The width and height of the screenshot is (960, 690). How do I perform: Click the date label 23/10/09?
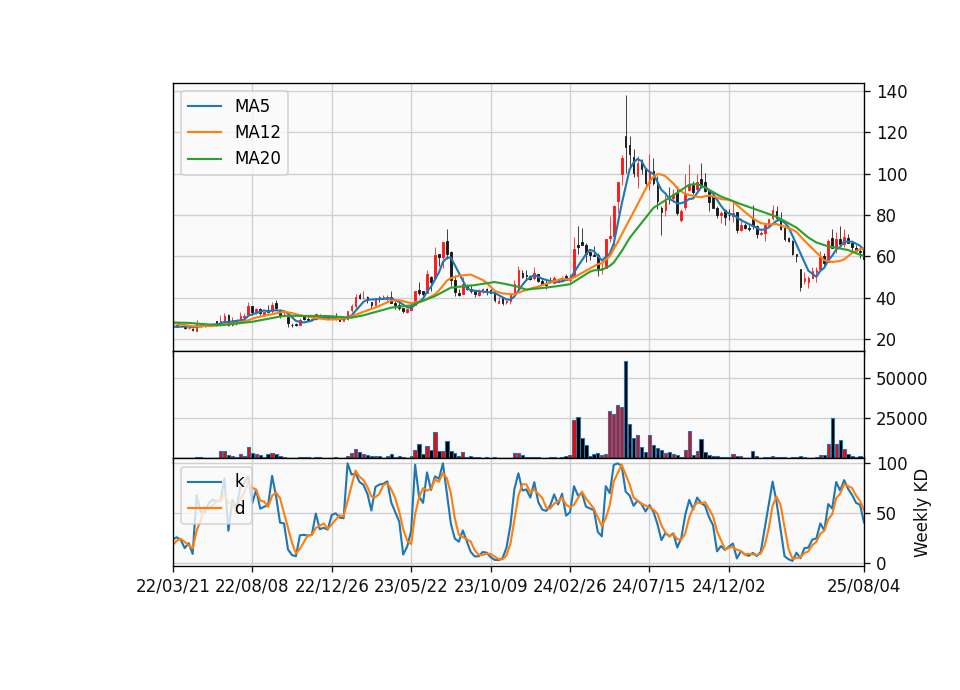490,586
